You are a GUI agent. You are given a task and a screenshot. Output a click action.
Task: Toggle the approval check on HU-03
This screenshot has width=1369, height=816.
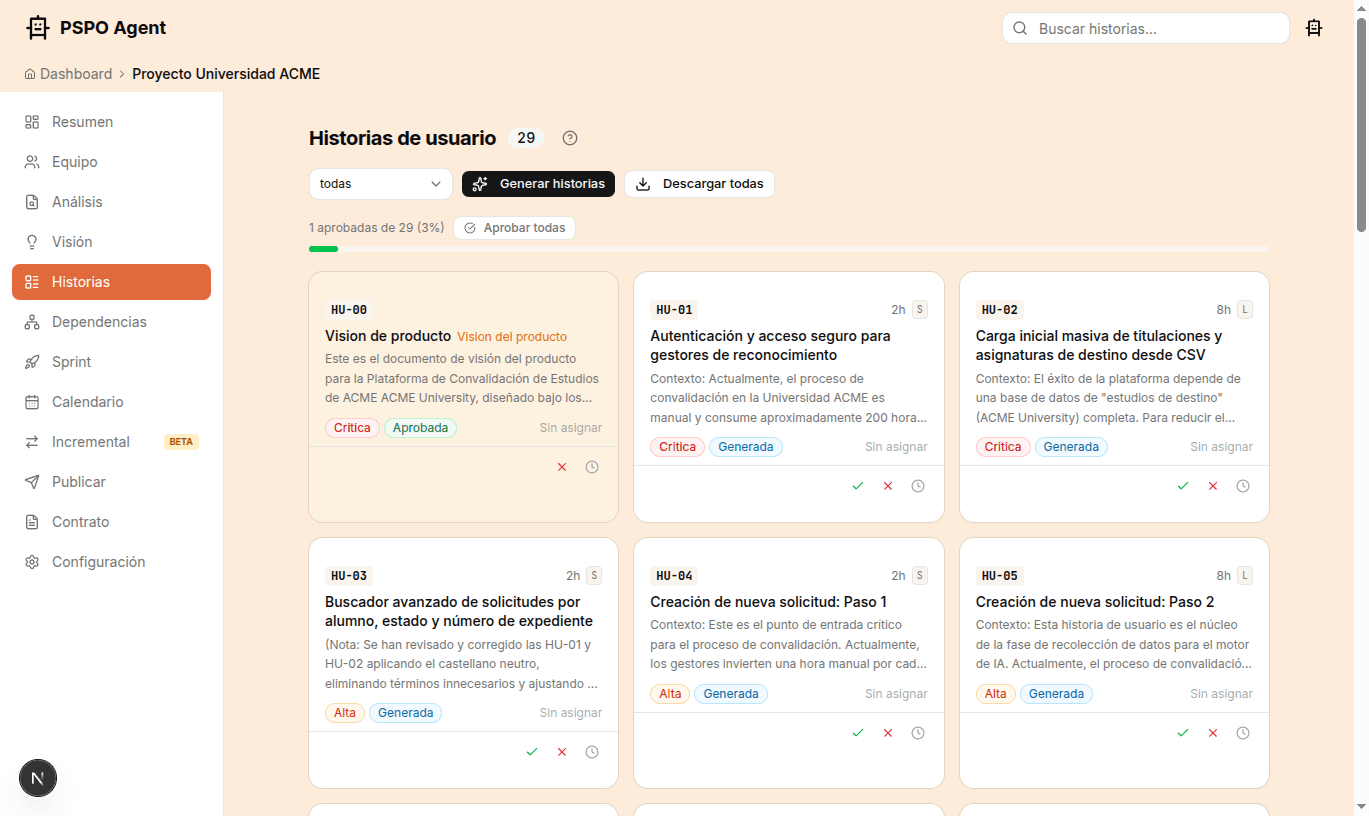(x=531, y=751)
